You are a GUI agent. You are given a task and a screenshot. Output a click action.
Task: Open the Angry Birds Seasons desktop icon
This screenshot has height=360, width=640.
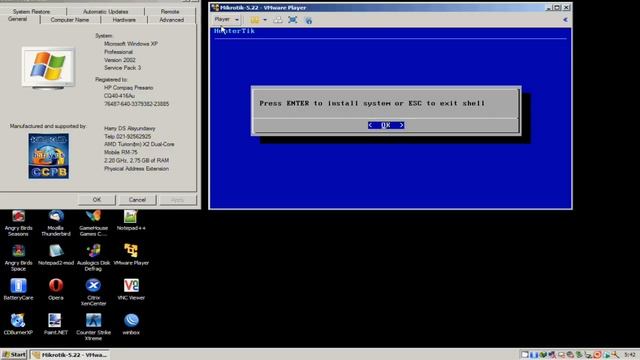18,223
